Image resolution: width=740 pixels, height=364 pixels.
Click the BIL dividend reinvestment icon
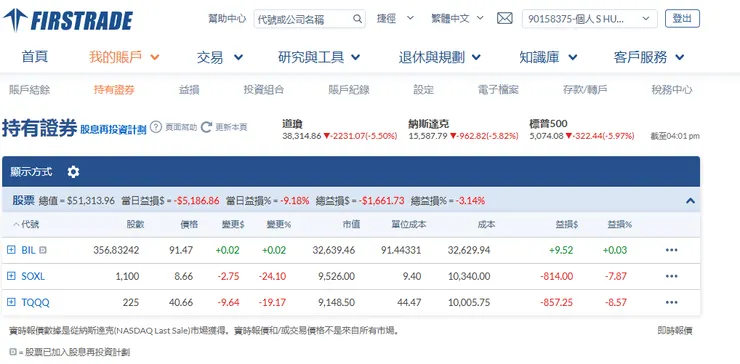(x=42, y=250)
